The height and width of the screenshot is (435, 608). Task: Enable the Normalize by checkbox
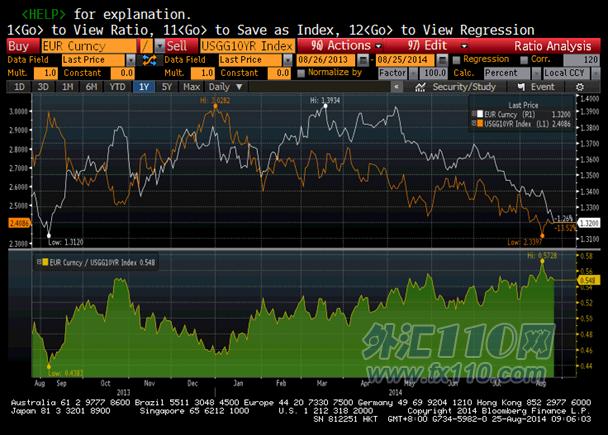pos(301,73)
